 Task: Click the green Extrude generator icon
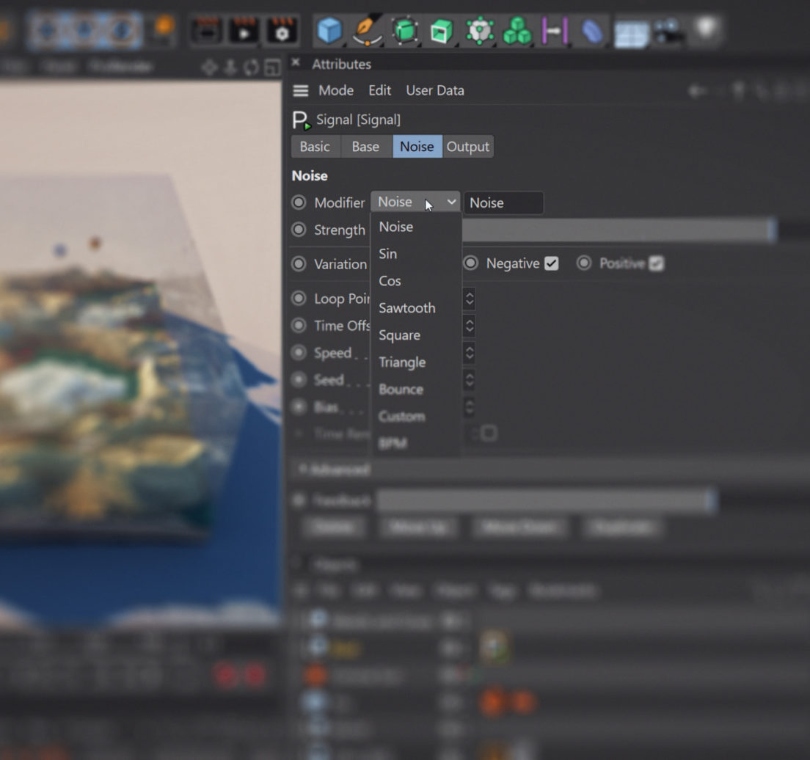(x=441, y=32)
